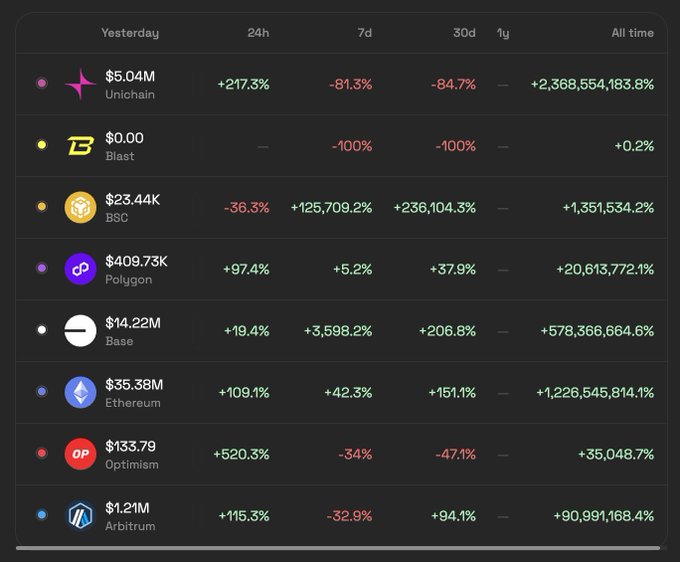Click the horizontal scrollbar below the table
Image resolution: width=680 pixels, height=562 pixels.
pos(338,548)
